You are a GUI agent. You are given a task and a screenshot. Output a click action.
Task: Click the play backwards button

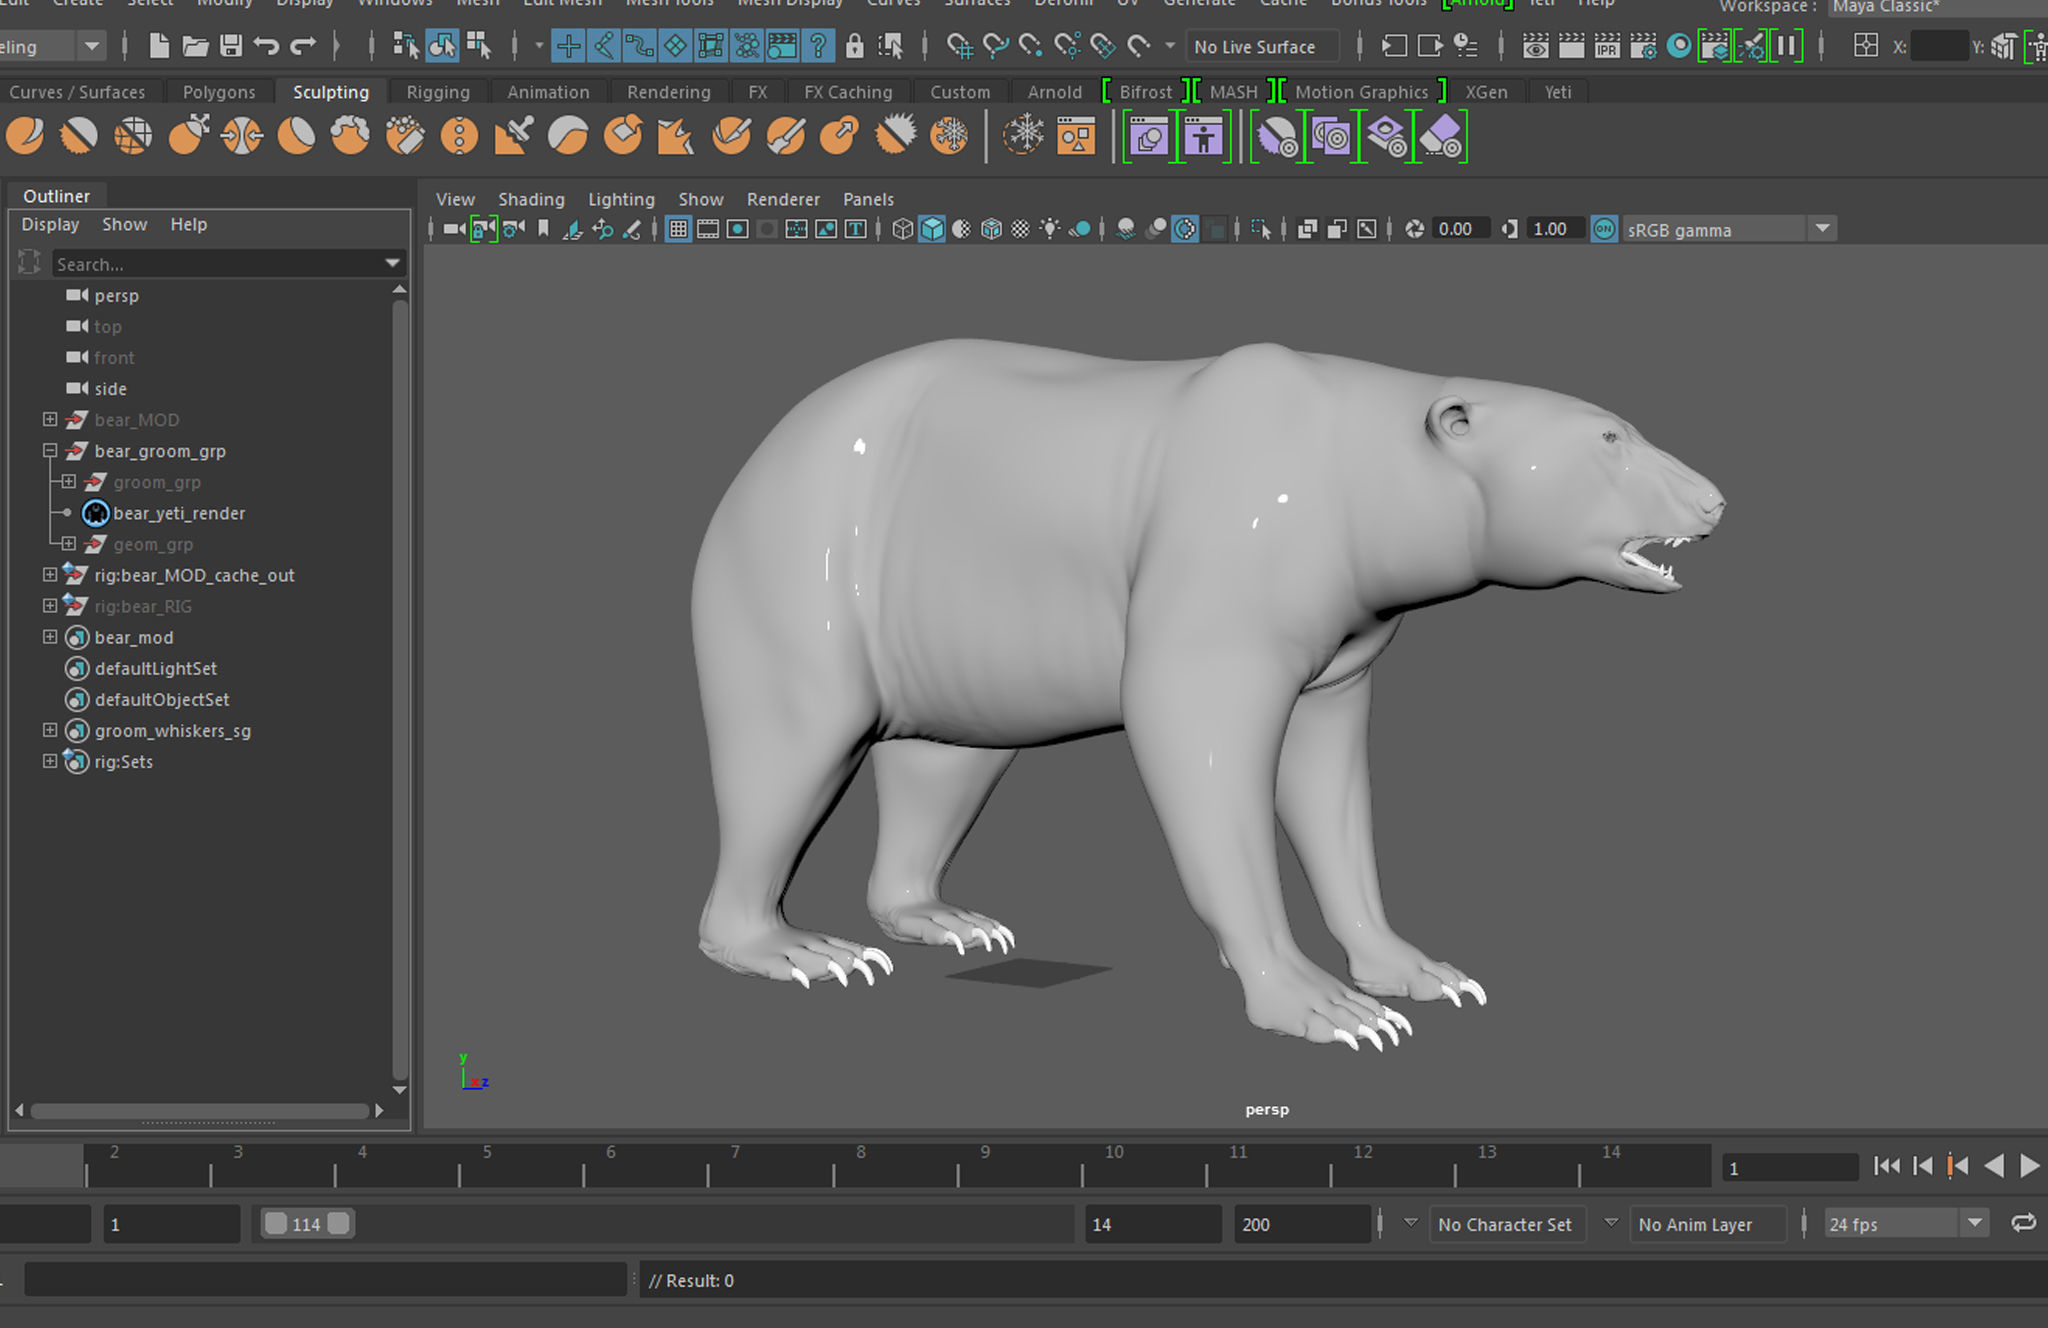1994,1166
